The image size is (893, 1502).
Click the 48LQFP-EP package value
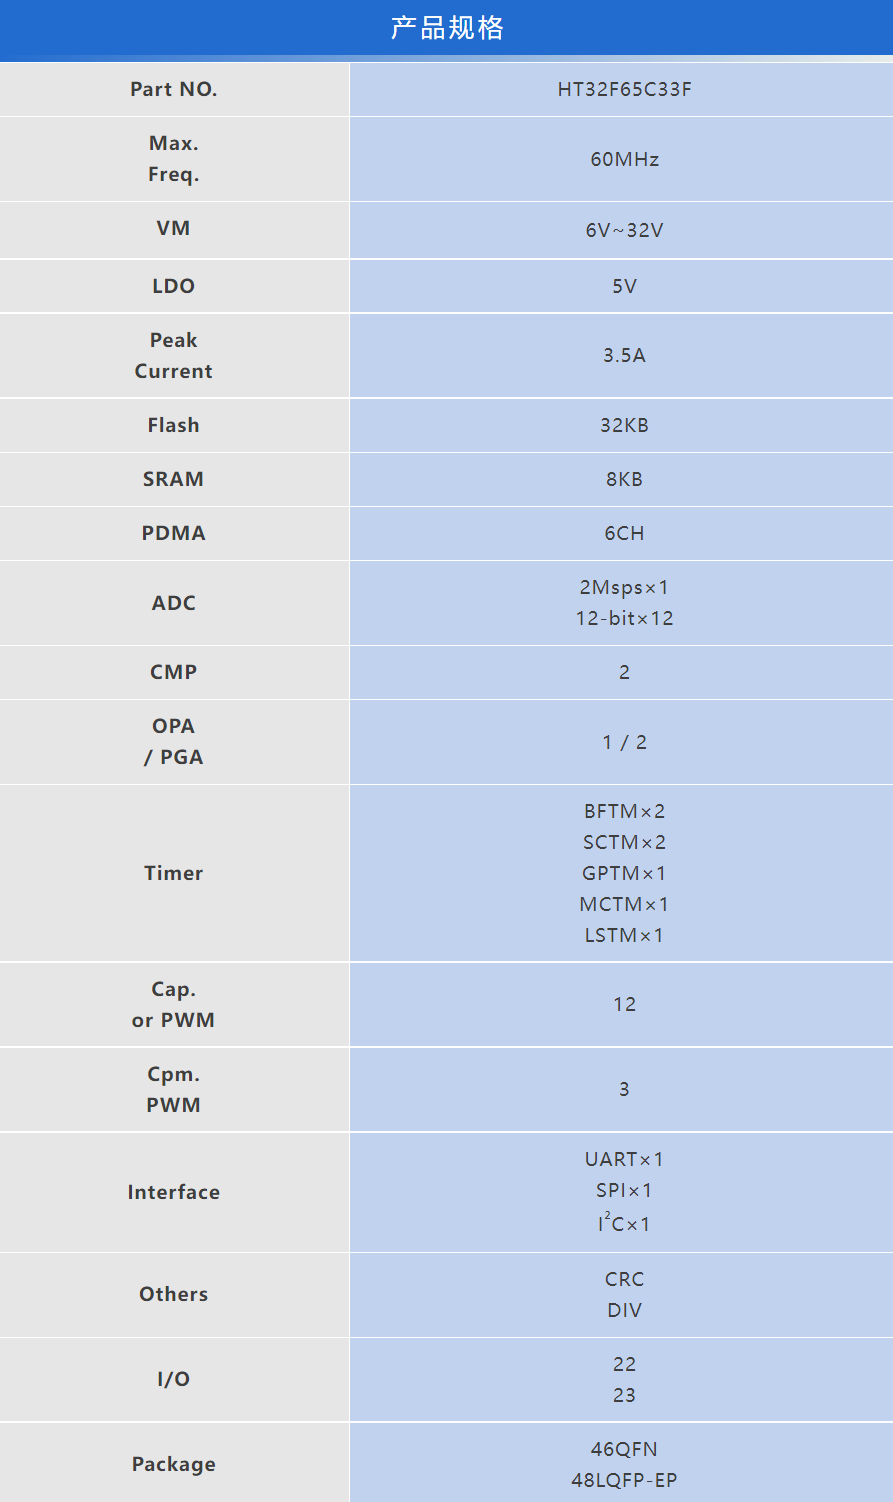pyautogui.click(x=624, y=1480)
